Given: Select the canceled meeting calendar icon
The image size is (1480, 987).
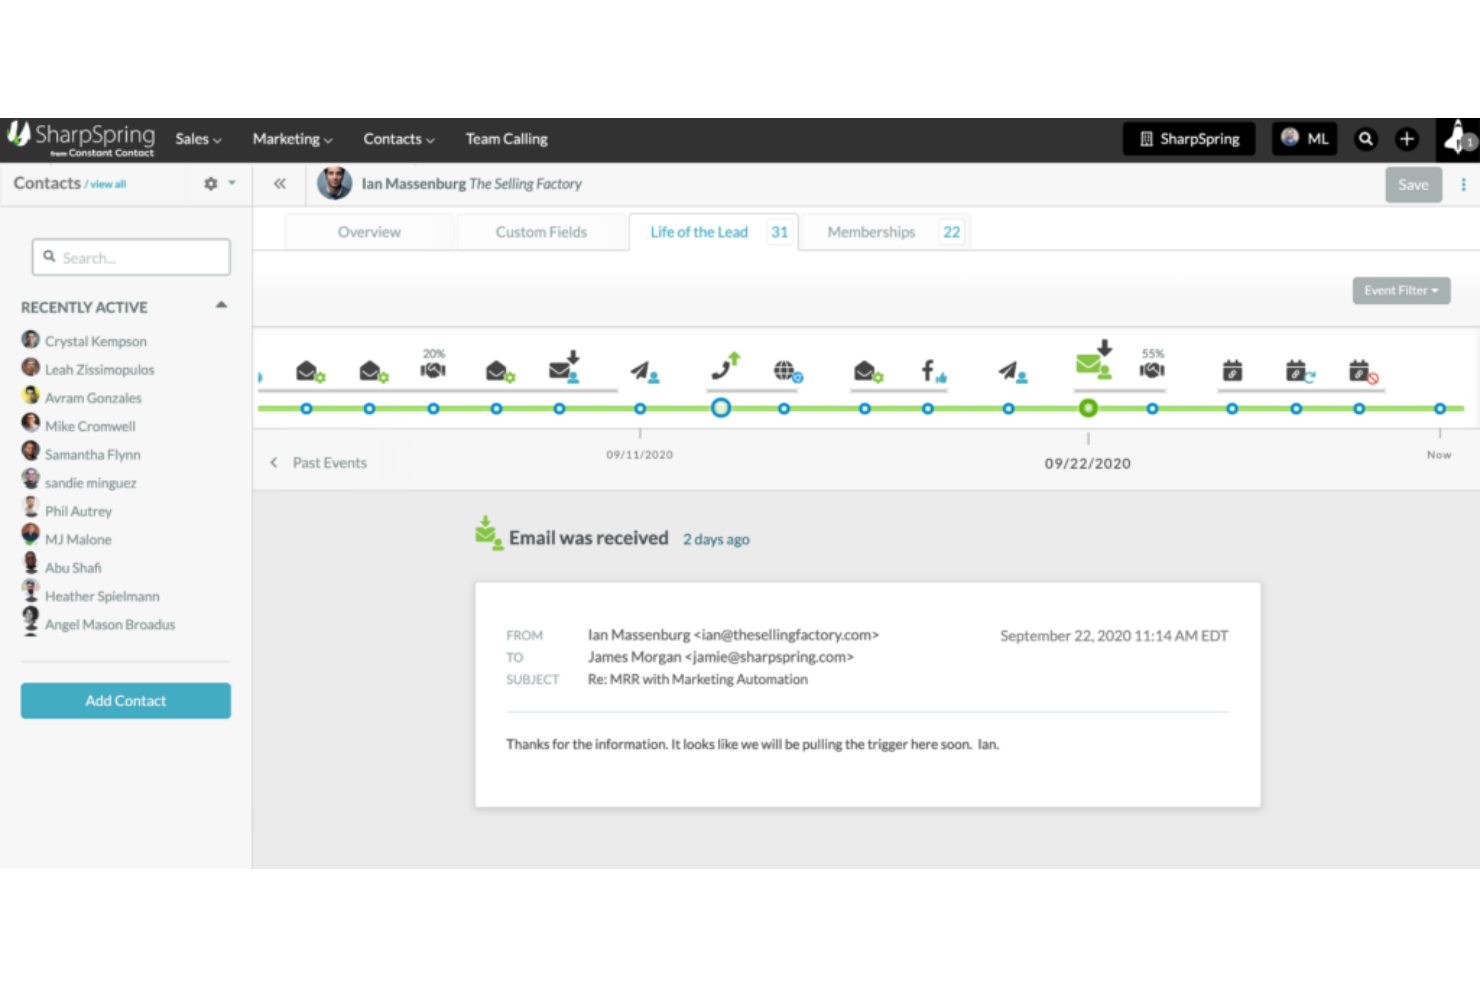Looking at the screenshot, I should coord(1360,371).
